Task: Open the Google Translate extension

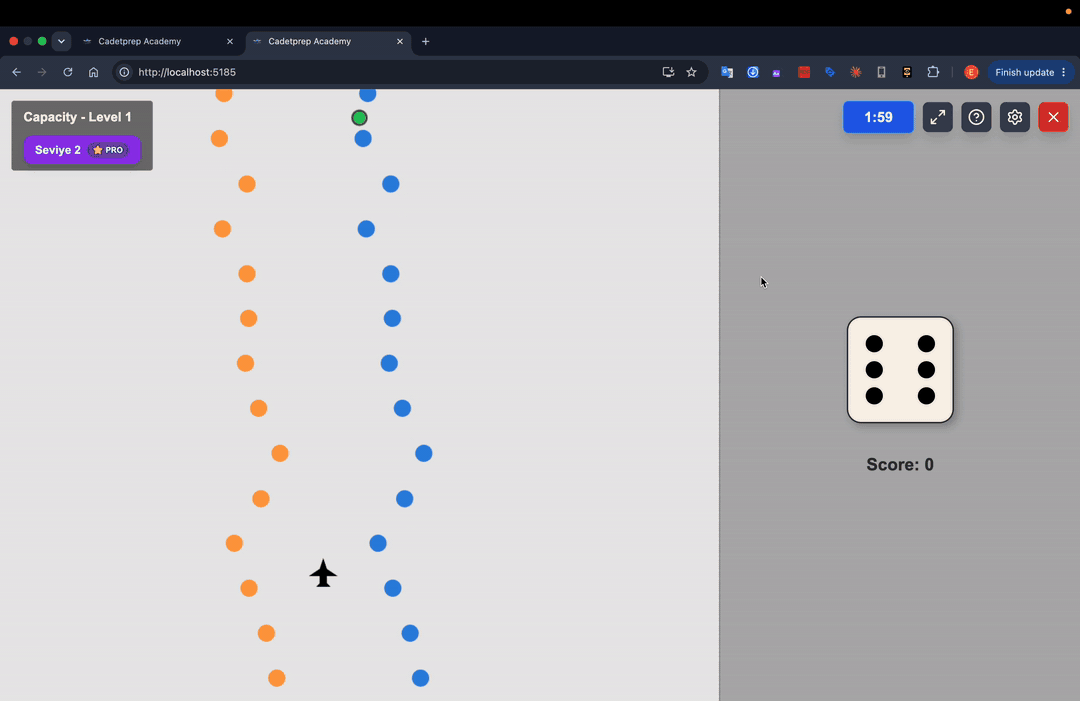Action: 727,72
